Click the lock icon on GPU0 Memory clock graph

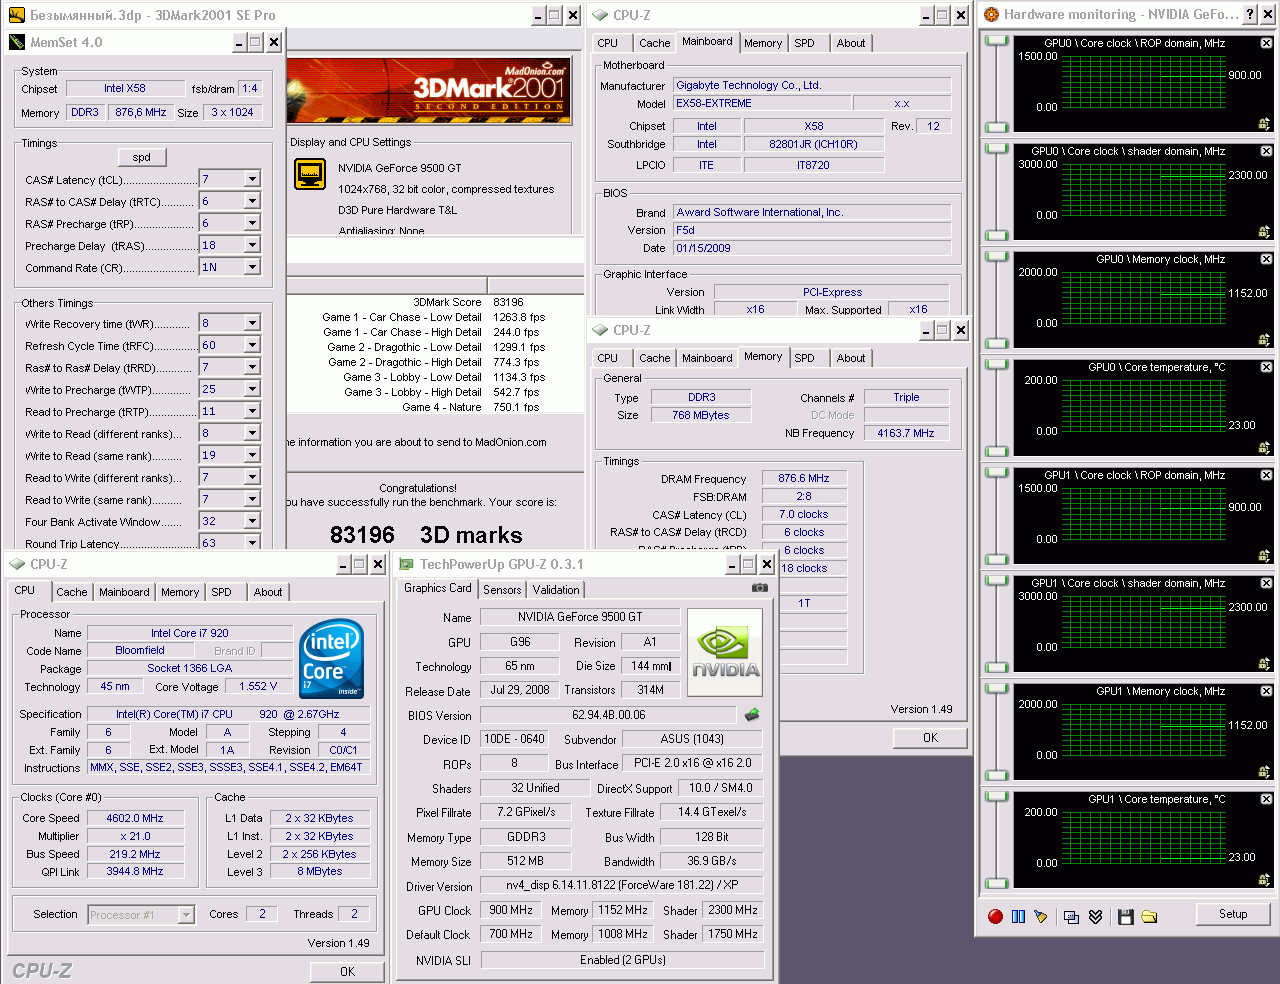click(1264, 340)
